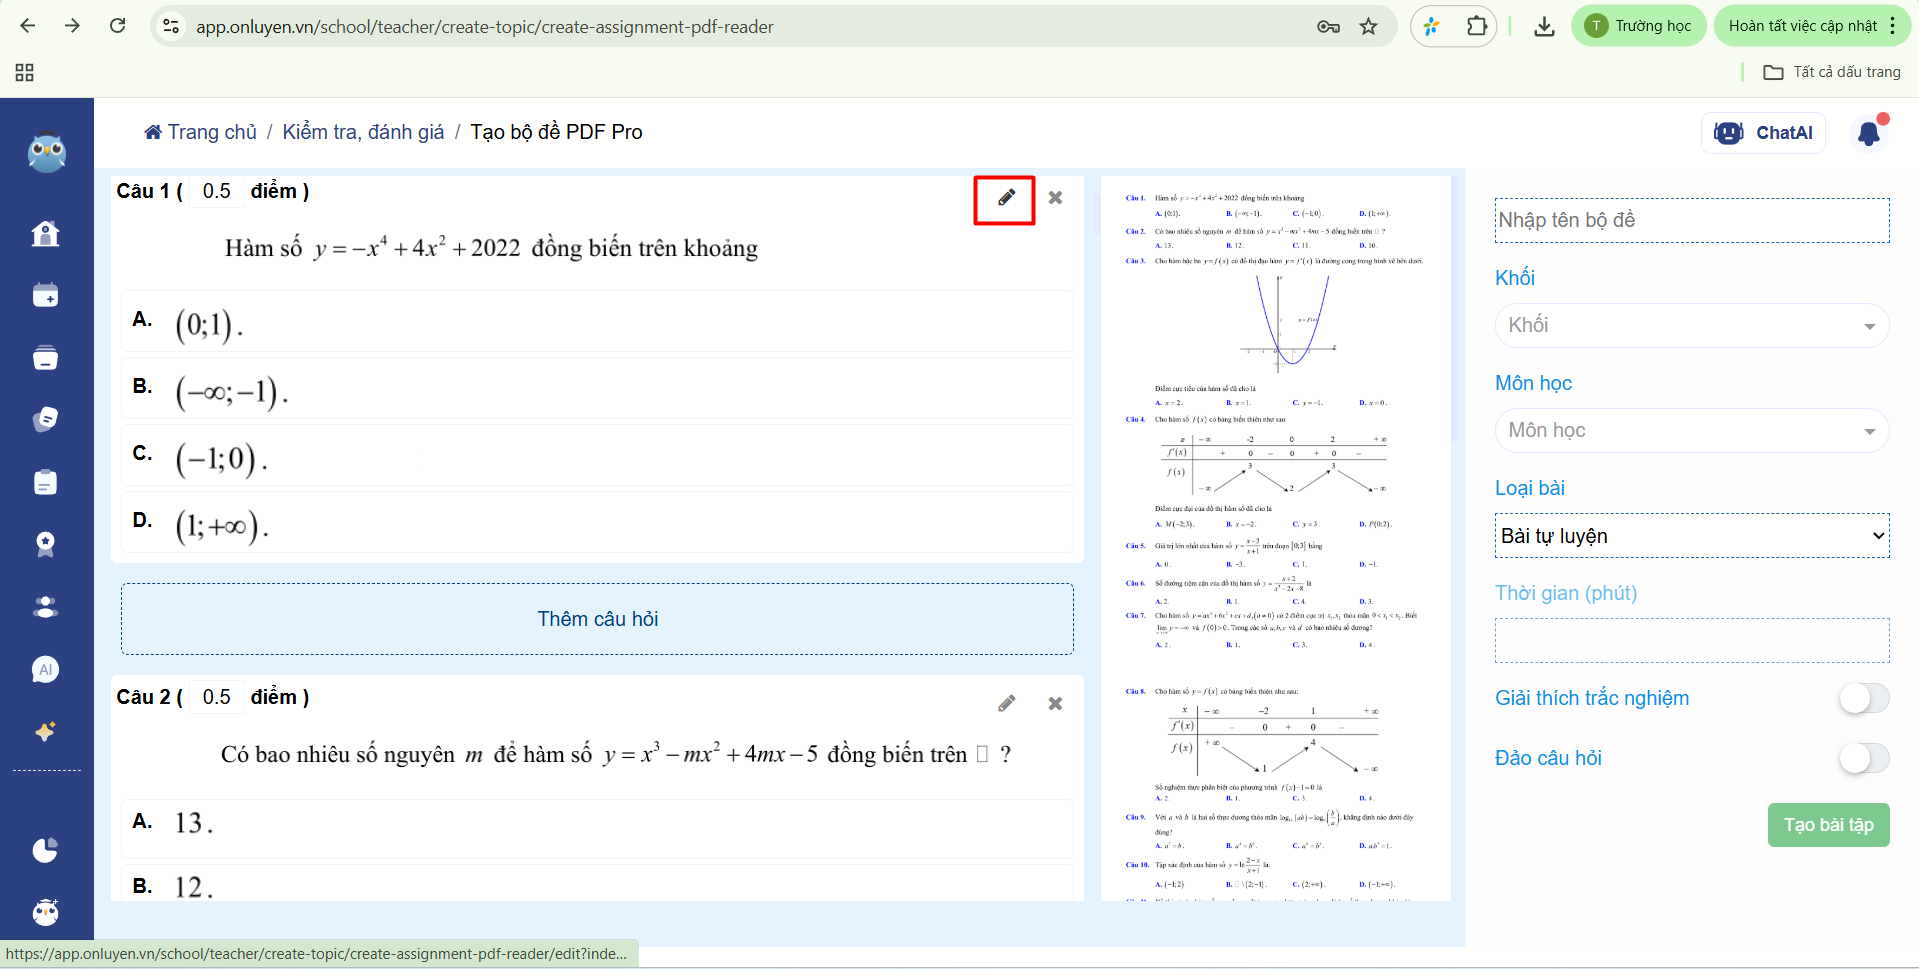Viewport: 1919px width, 969px height.
Task: Enable the Đảo câu hỏi switch
Action: pos(1863,758)
